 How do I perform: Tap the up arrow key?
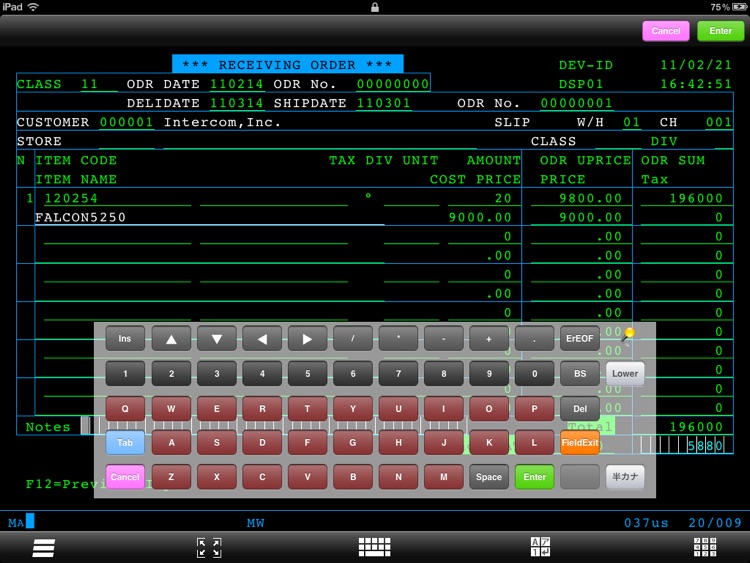(x=171, y=339)
